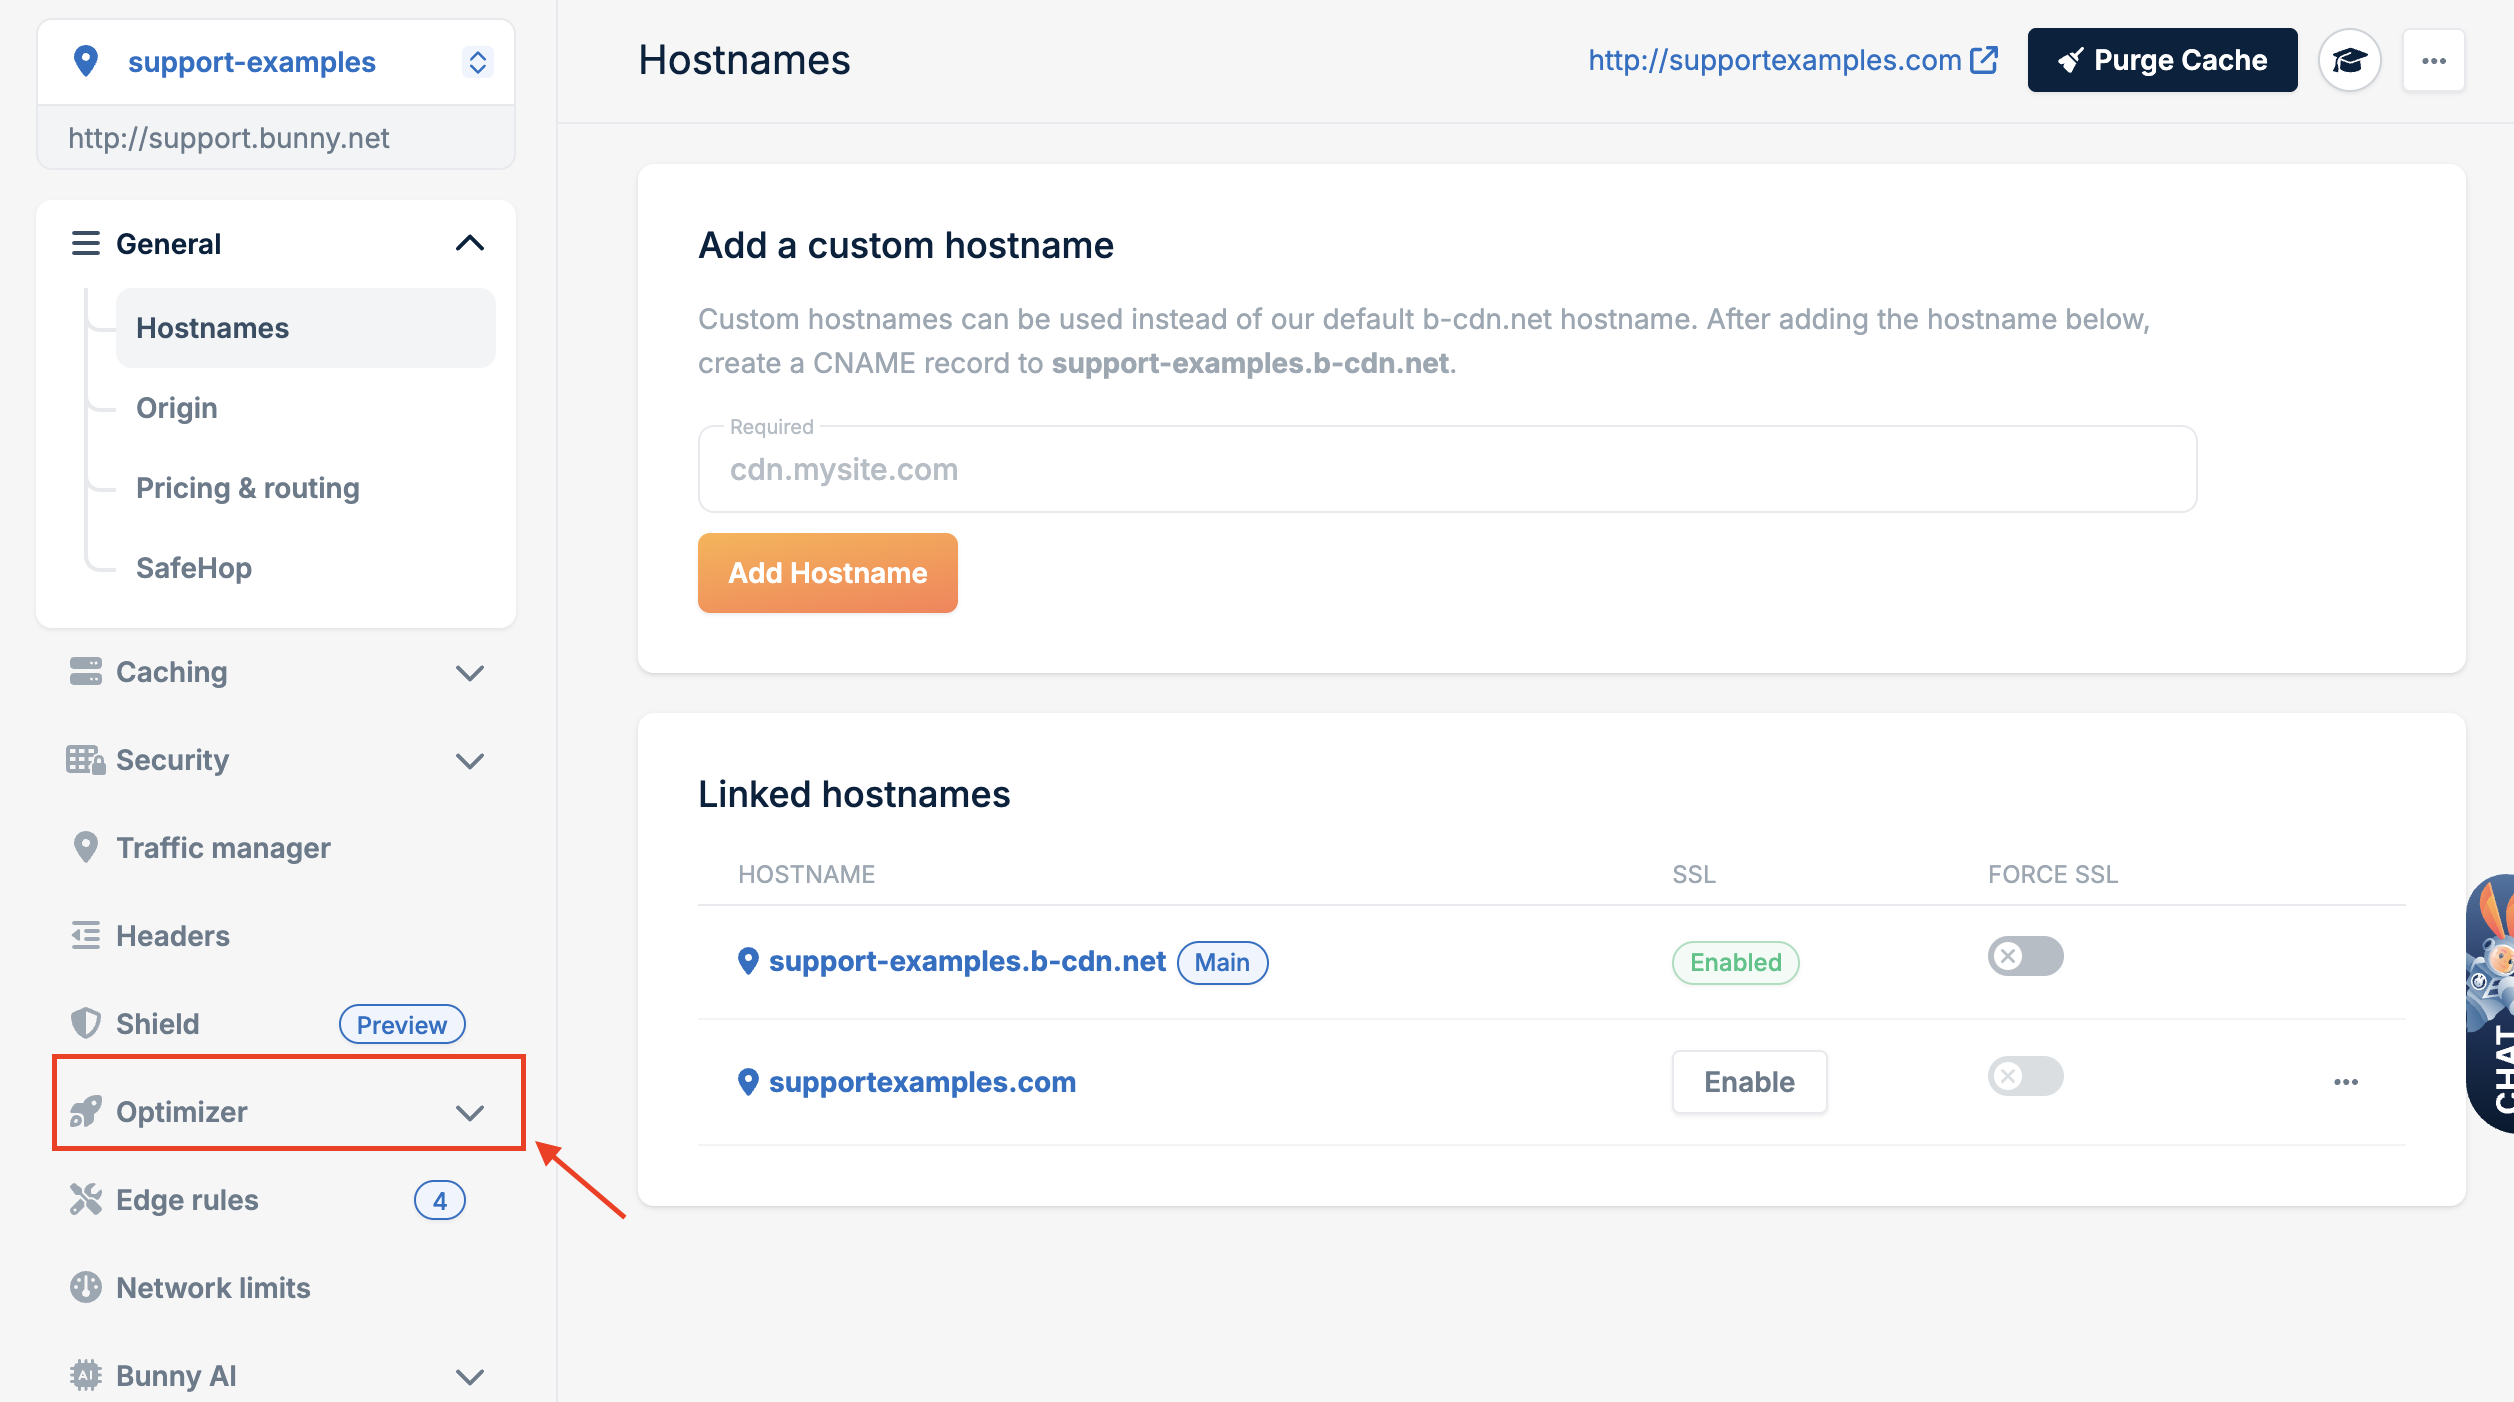Open the Pricing & routing page
The image size is (2514, 1402).
pos(248,487)
